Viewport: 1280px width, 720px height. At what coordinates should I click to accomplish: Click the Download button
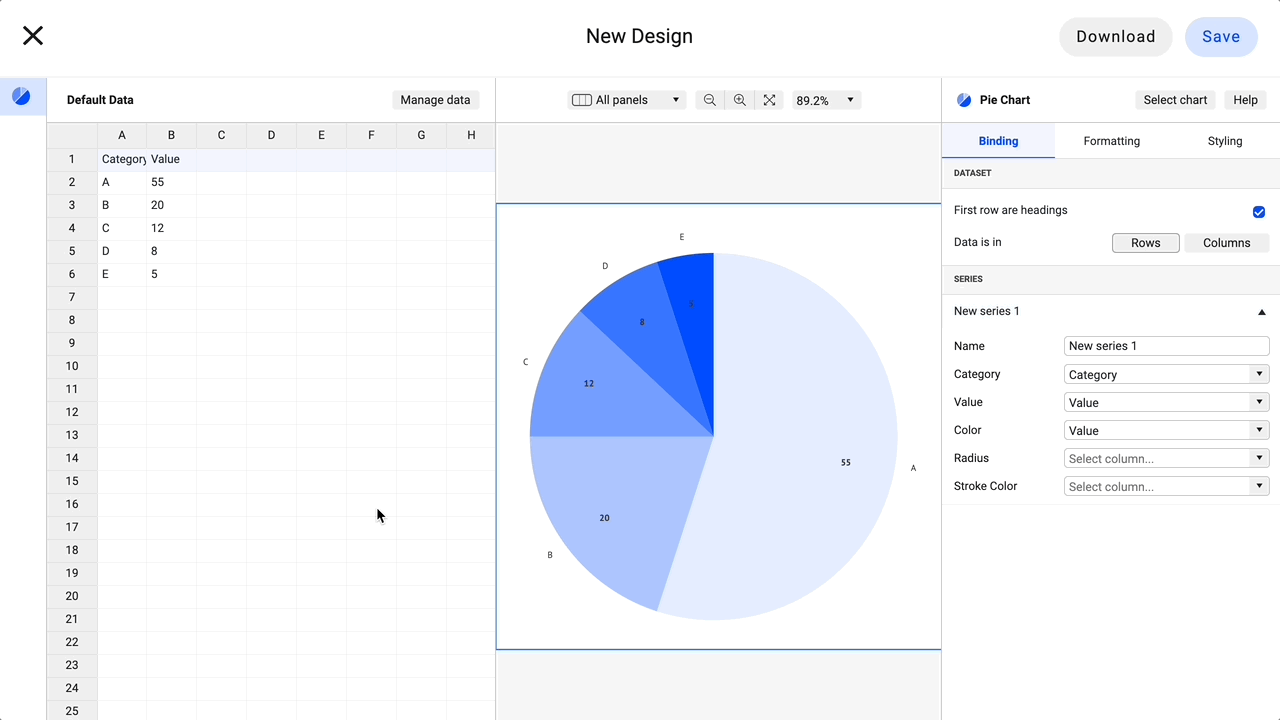(1115, 36)
